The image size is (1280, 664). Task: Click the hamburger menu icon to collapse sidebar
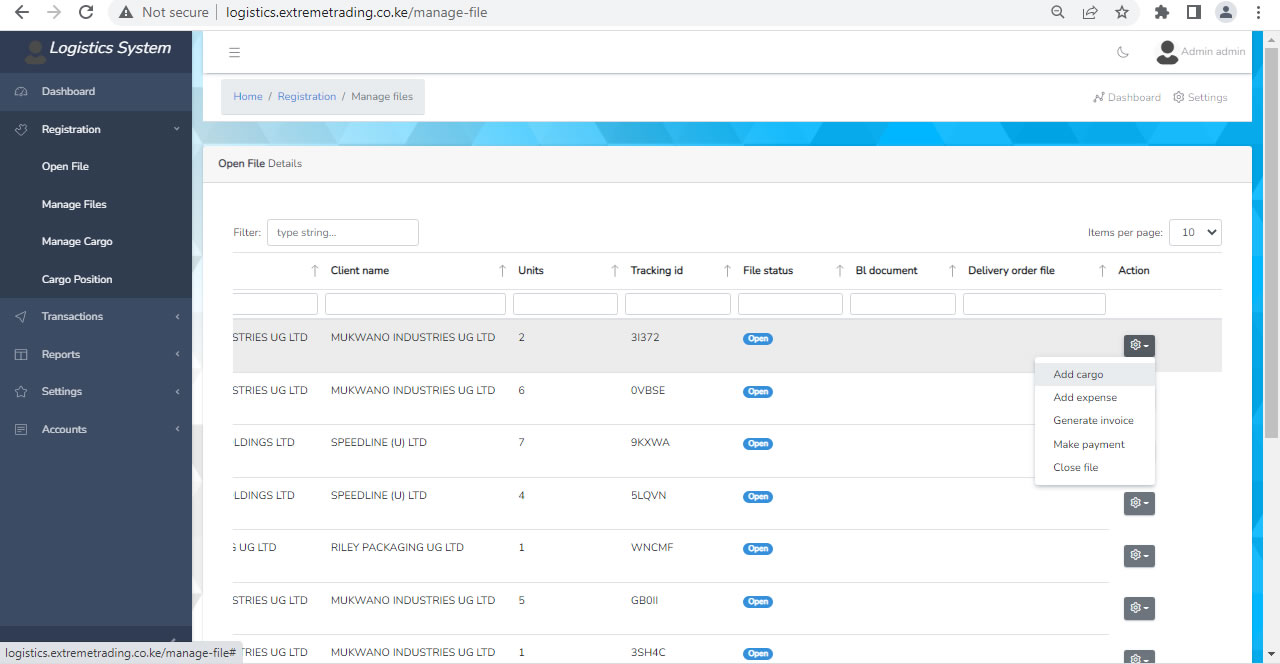pos(235,53)
